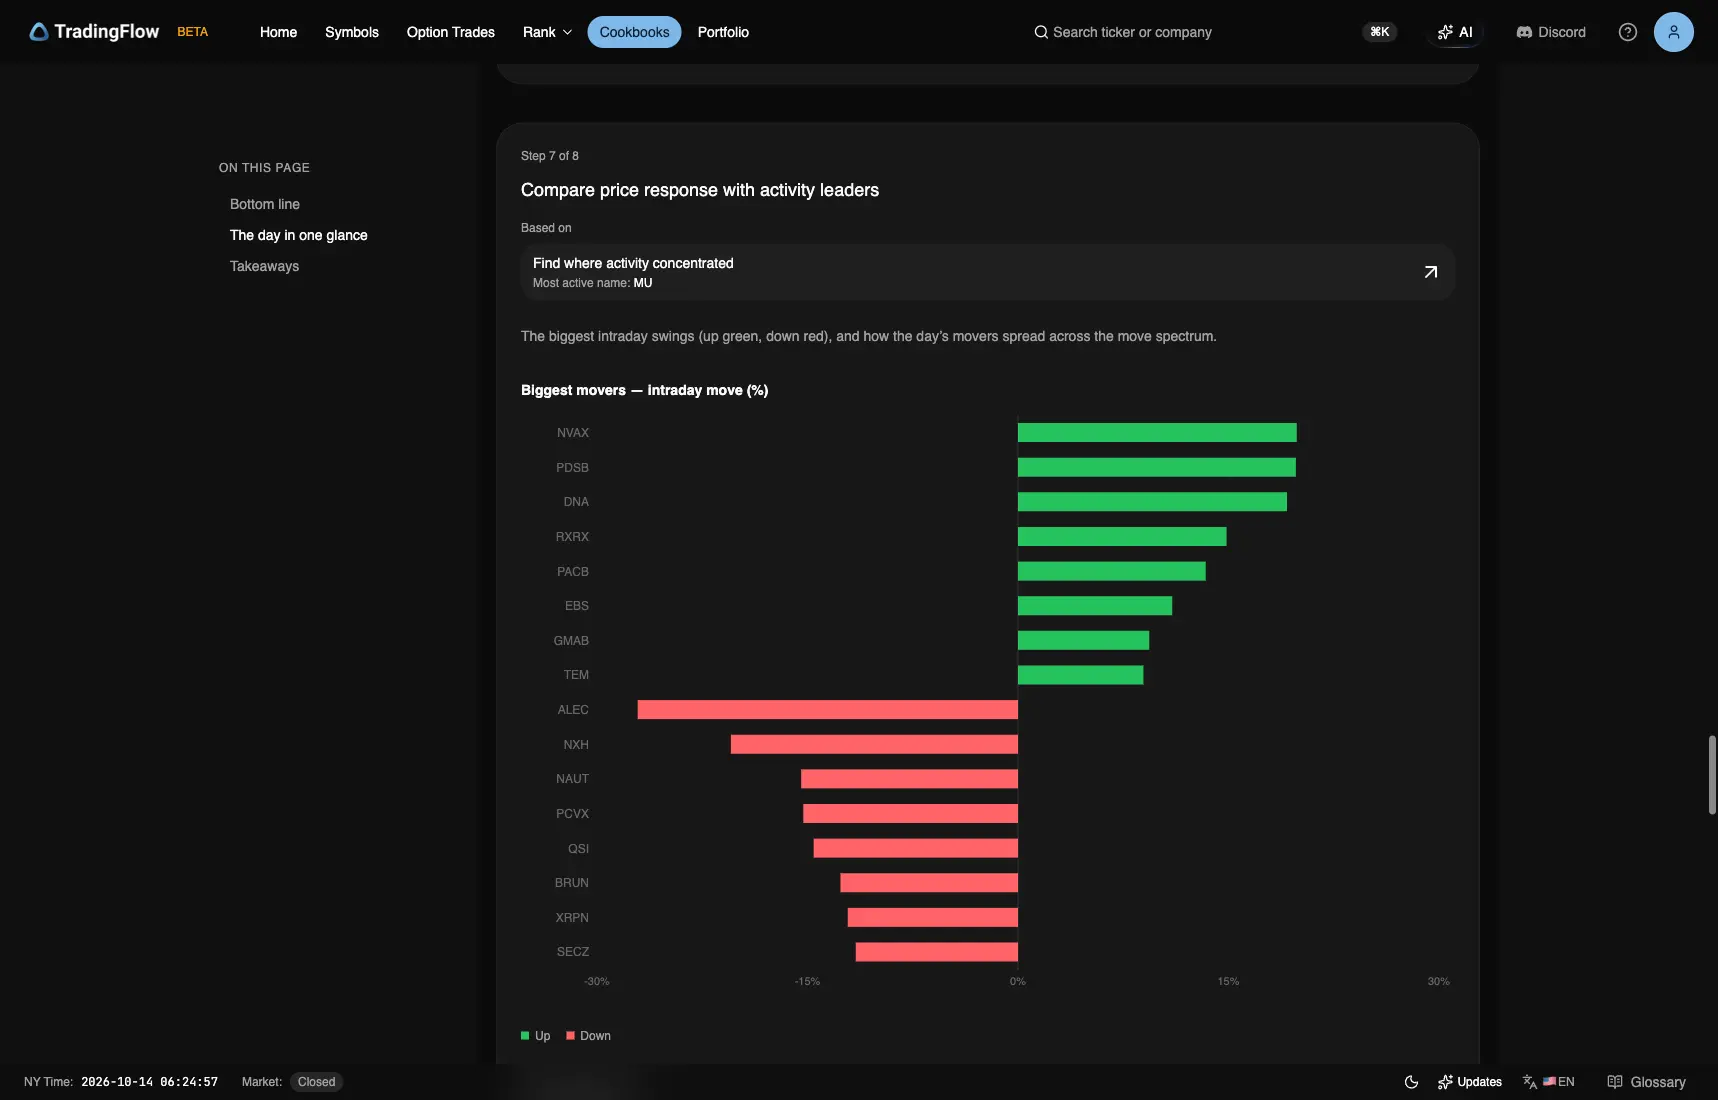Screen dimensions: 1718x1100
Task: Click the 'Step 7 of 8' label
Action: (x=549, y=156)
